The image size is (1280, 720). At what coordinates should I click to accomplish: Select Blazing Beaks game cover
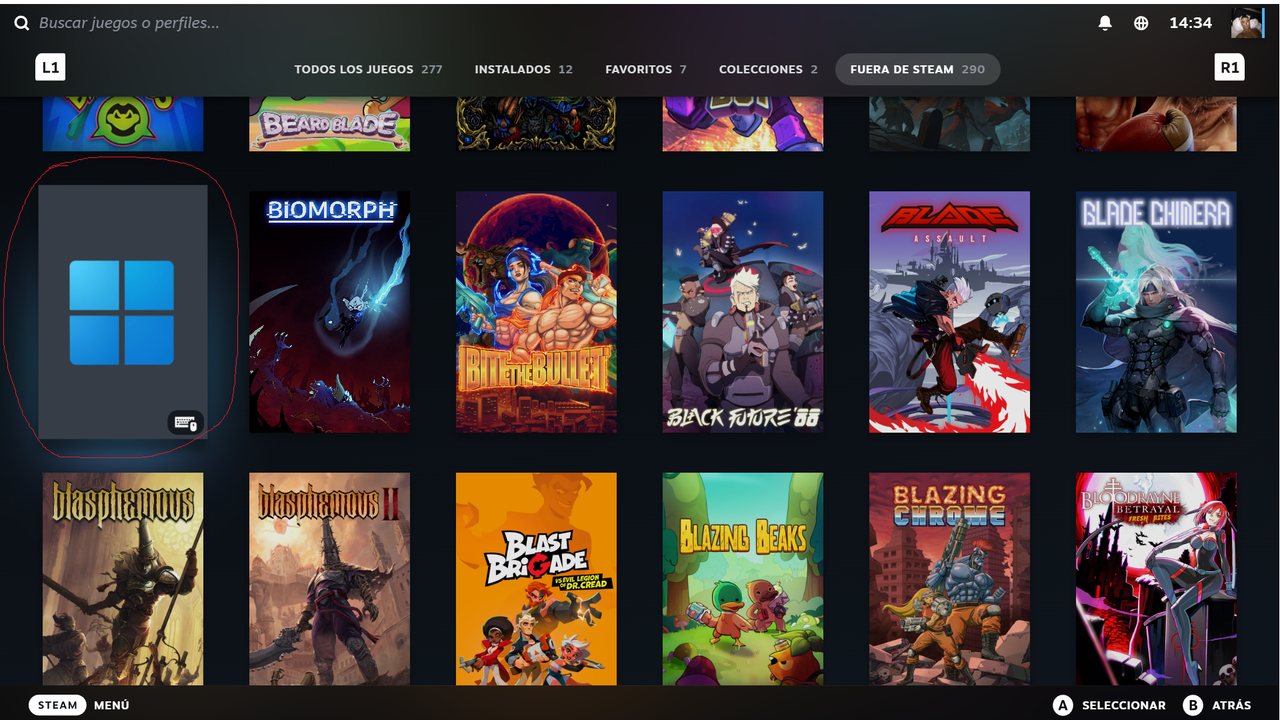point(743,579)
